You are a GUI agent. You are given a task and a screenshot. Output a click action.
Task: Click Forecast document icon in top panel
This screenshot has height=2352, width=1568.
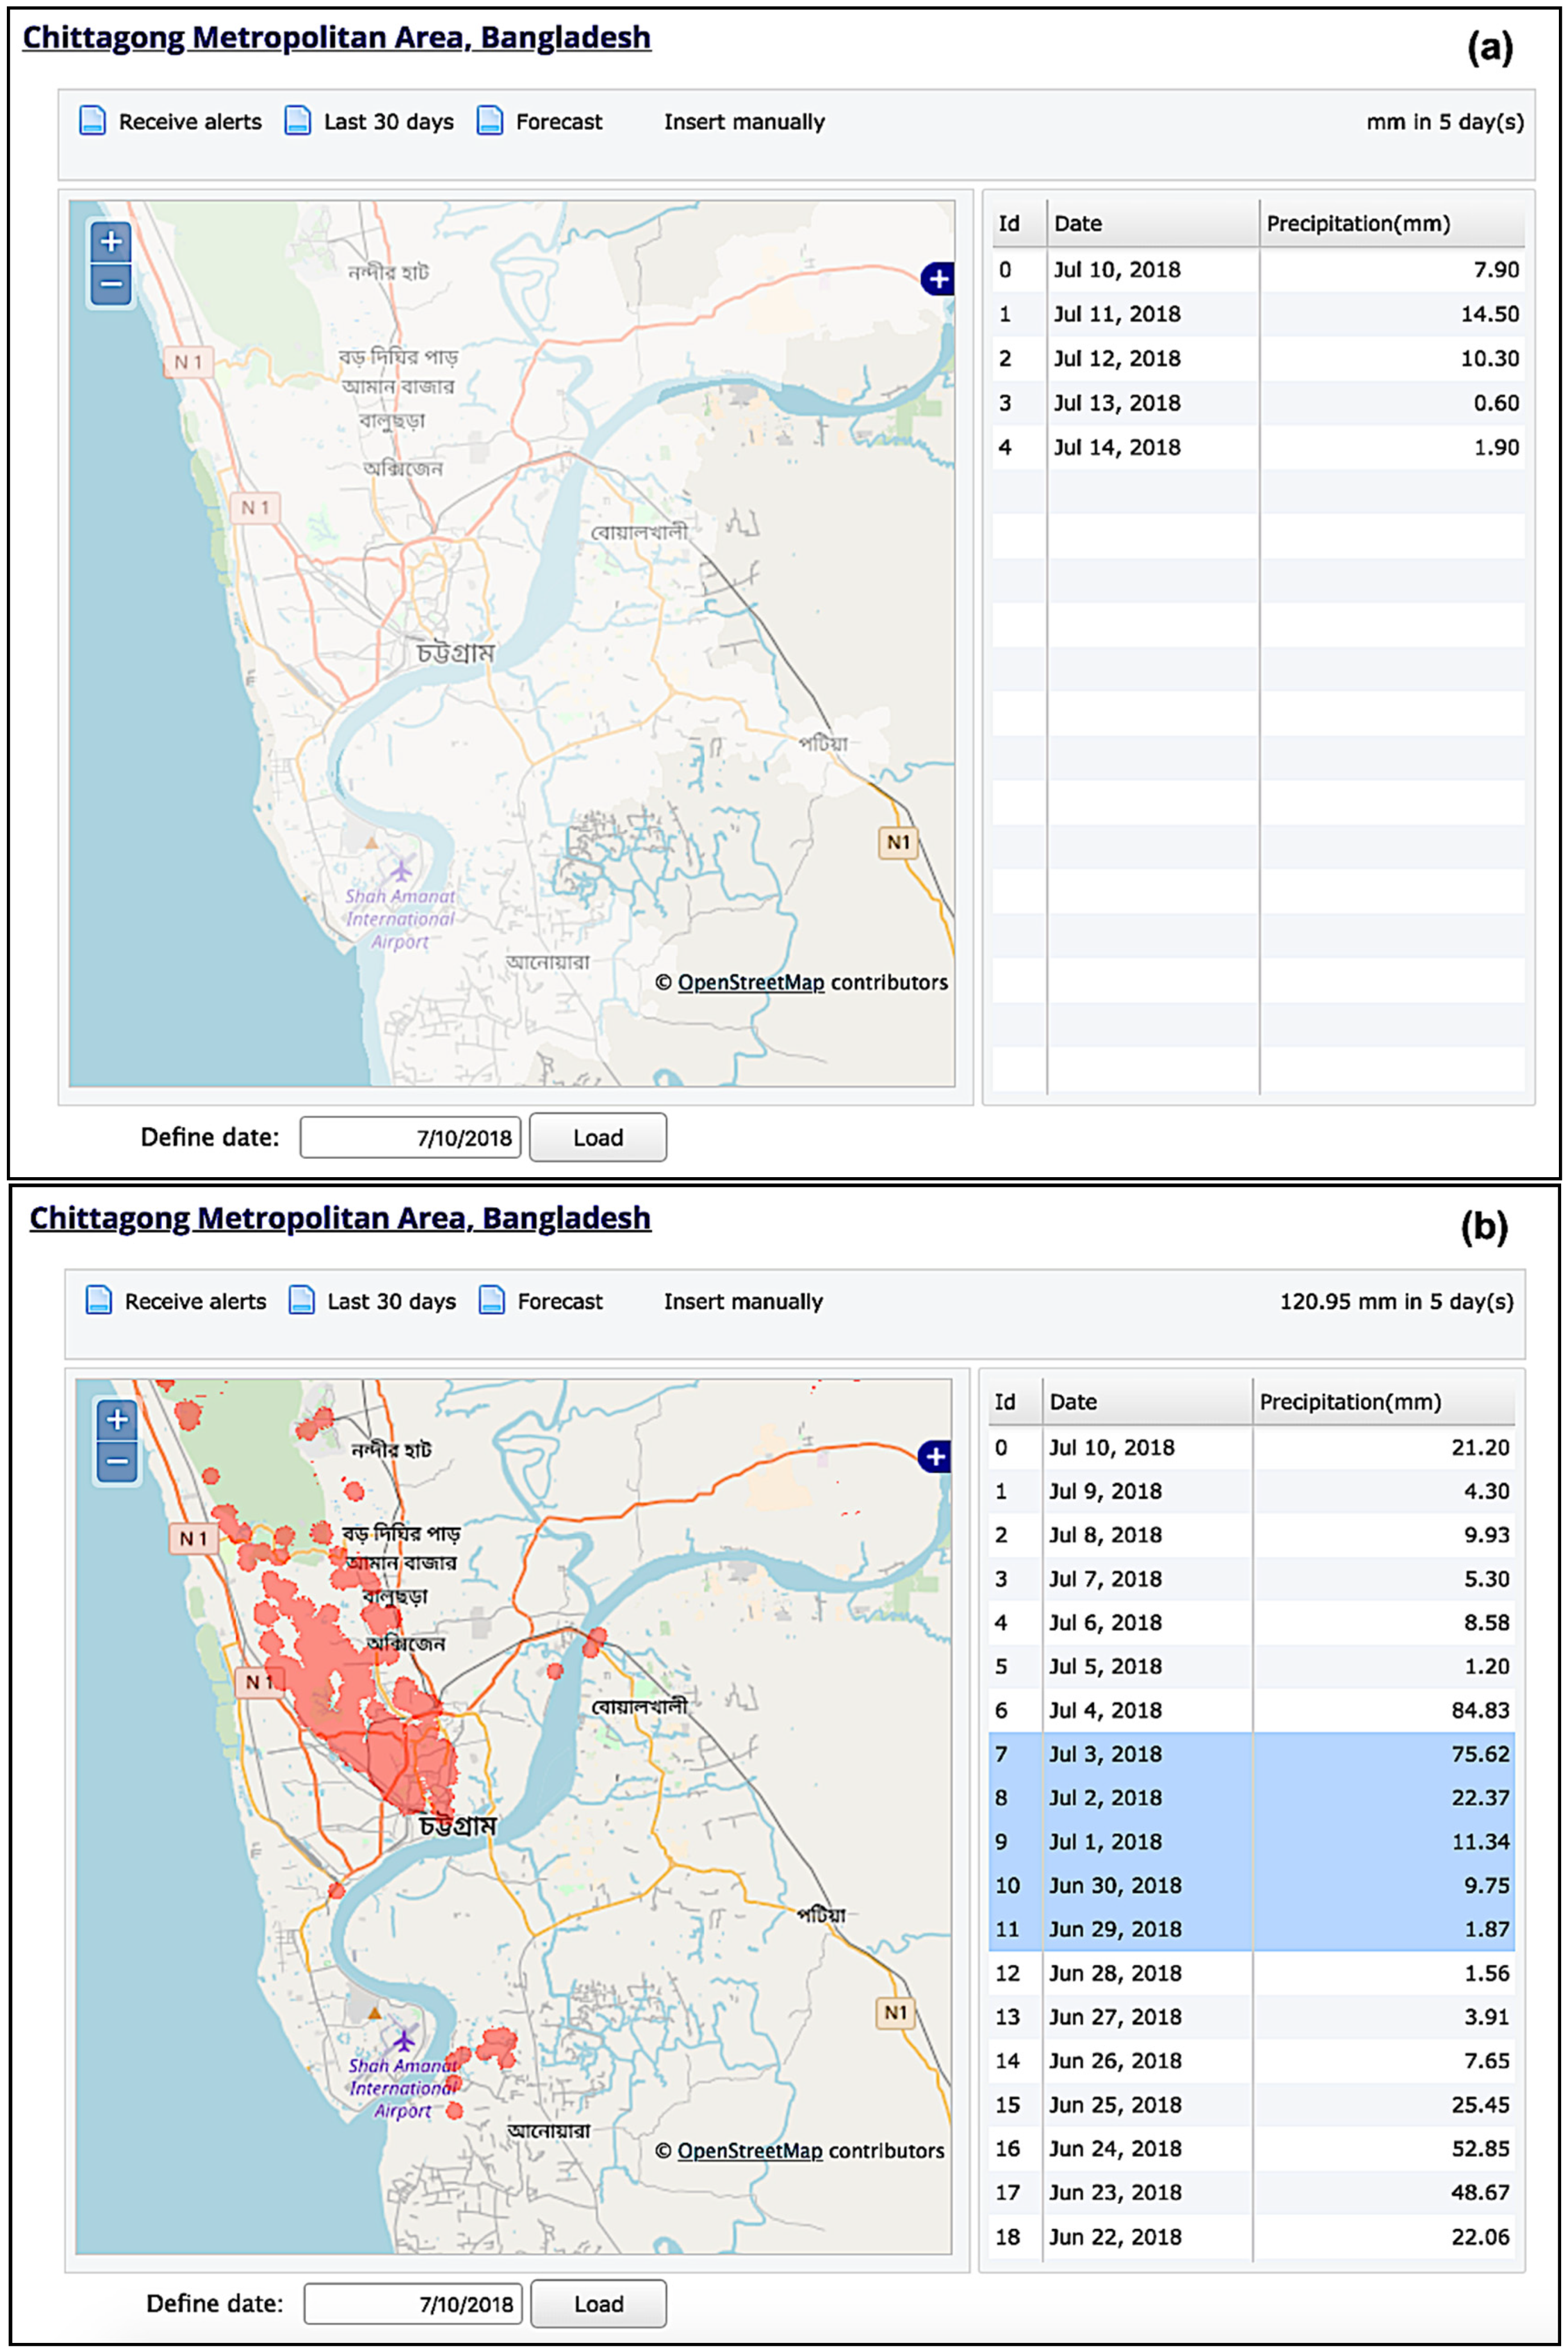point(490,121)
